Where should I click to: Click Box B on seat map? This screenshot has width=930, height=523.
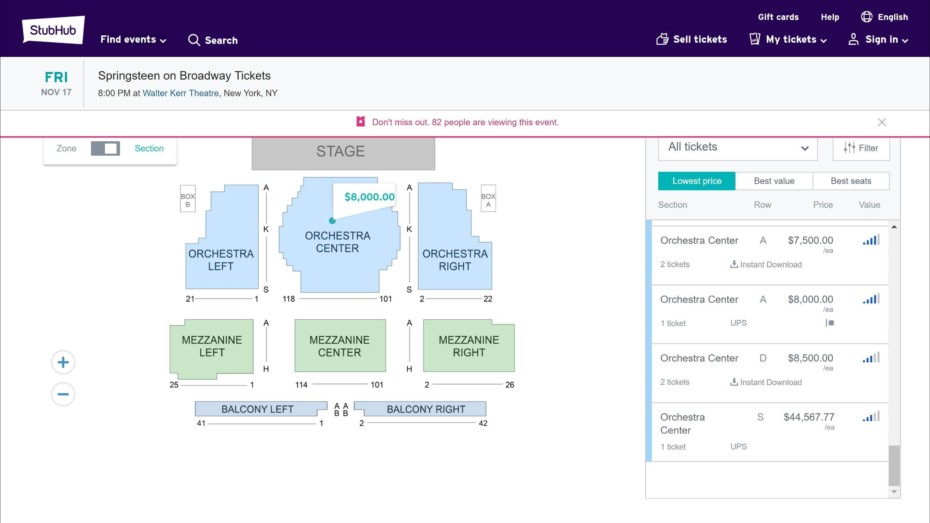pos(187,200)
